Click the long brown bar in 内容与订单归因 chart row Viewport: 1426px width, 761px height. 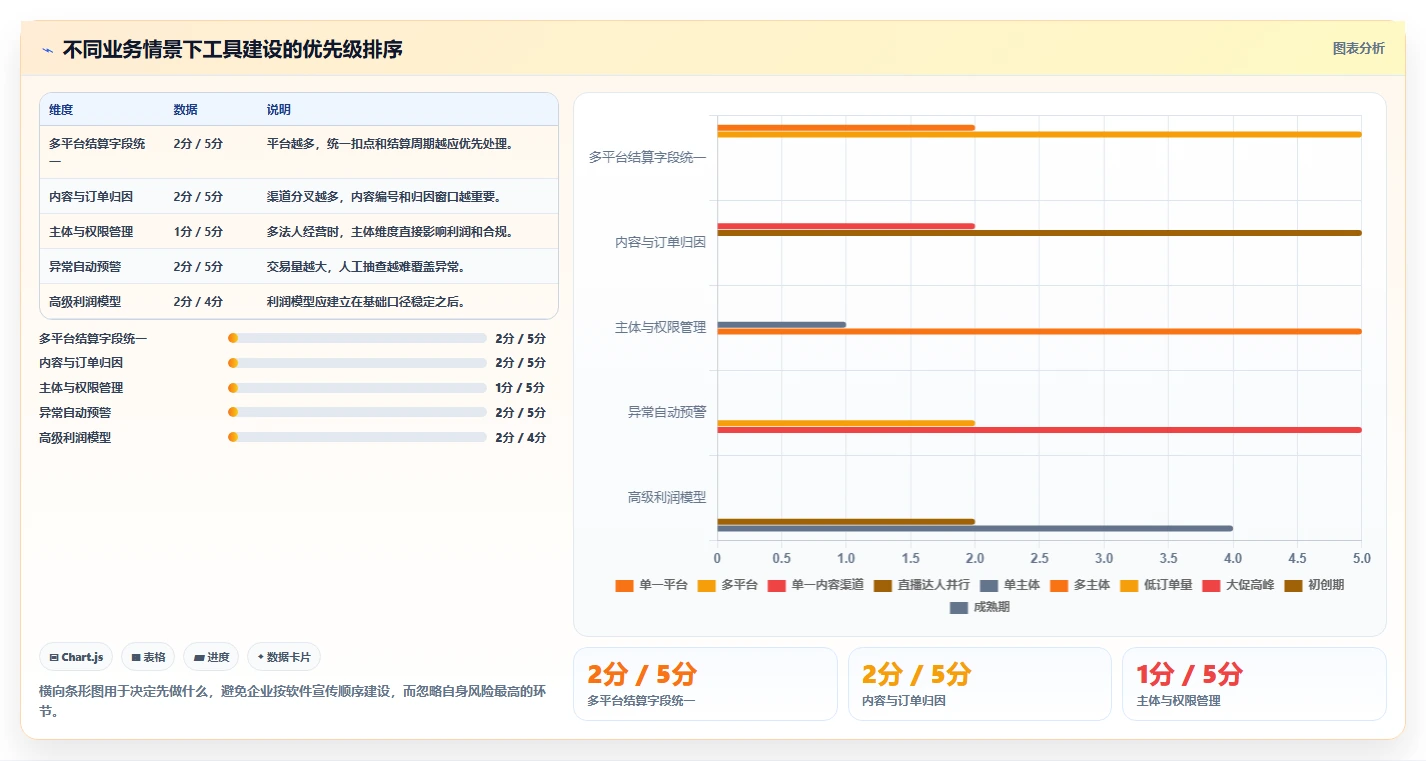(x=1039, y=233)
